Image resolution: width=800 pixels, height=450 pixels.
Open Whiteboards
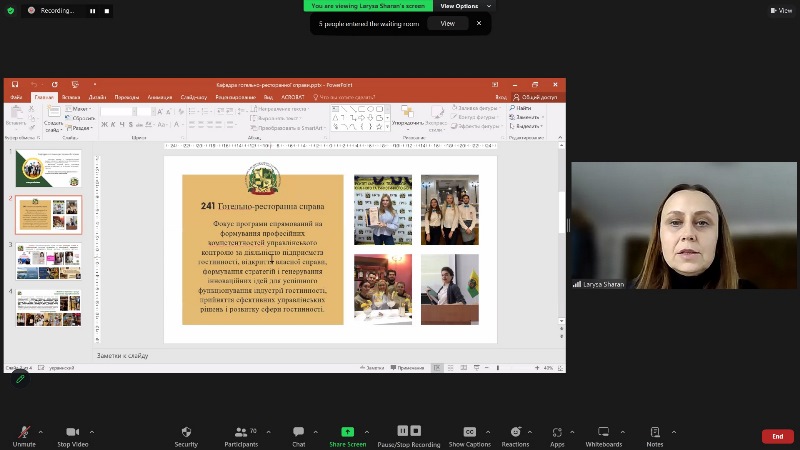603,433
